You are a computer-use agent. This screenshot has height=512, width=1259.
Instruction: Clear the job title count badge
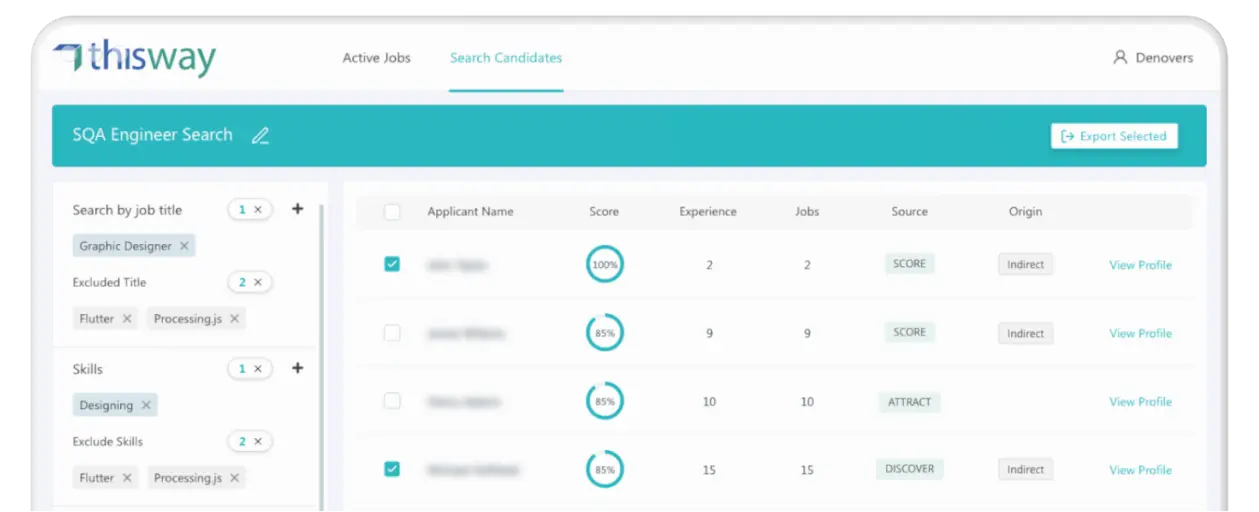[x=258, y=210]
